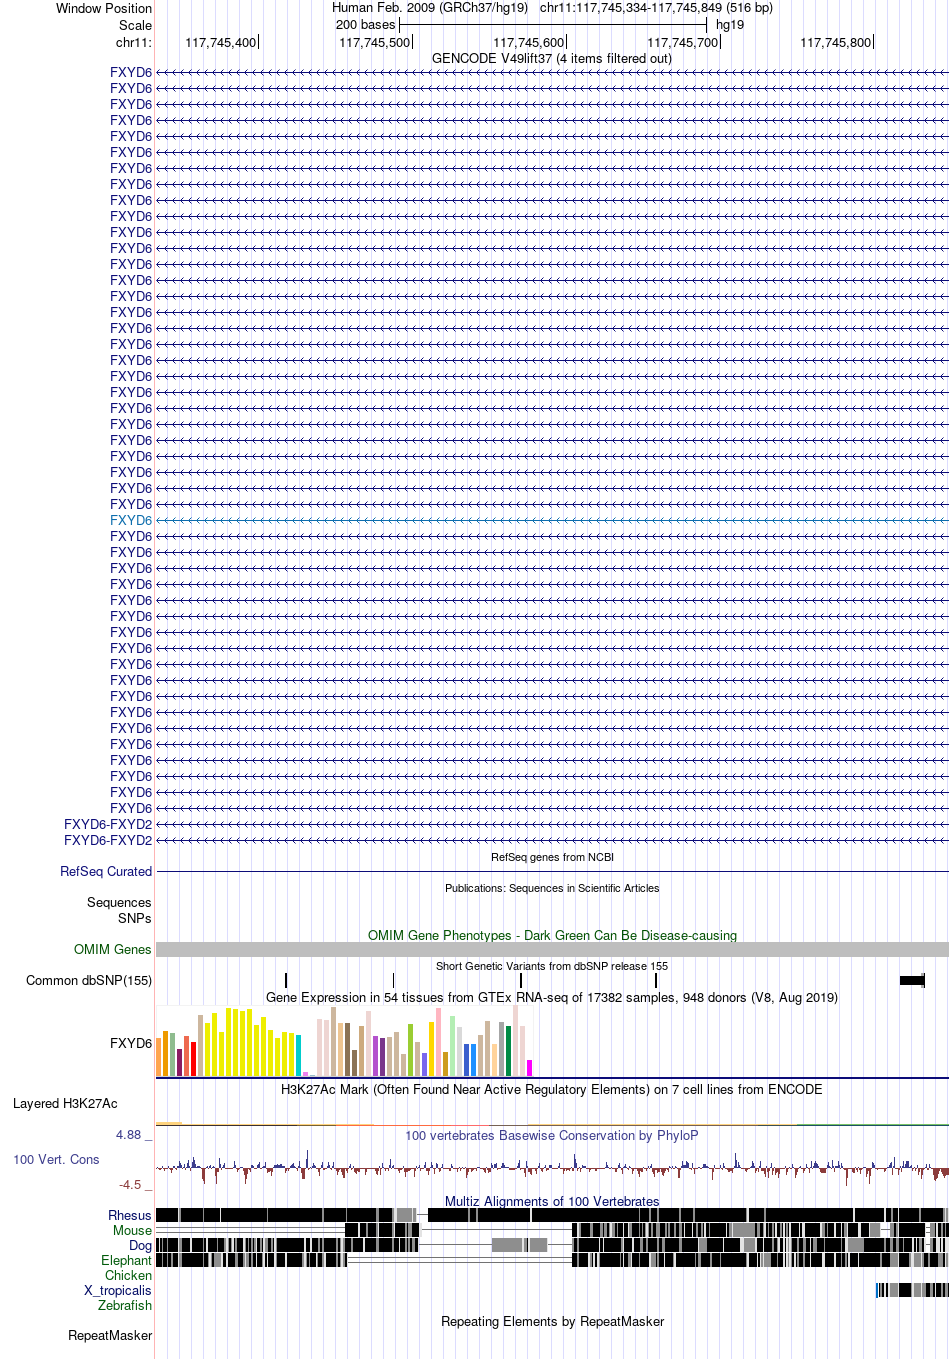
Task: Click the Human Feb. 2009 (GRCh37/hg19) text
Action: tap(430, 8)
